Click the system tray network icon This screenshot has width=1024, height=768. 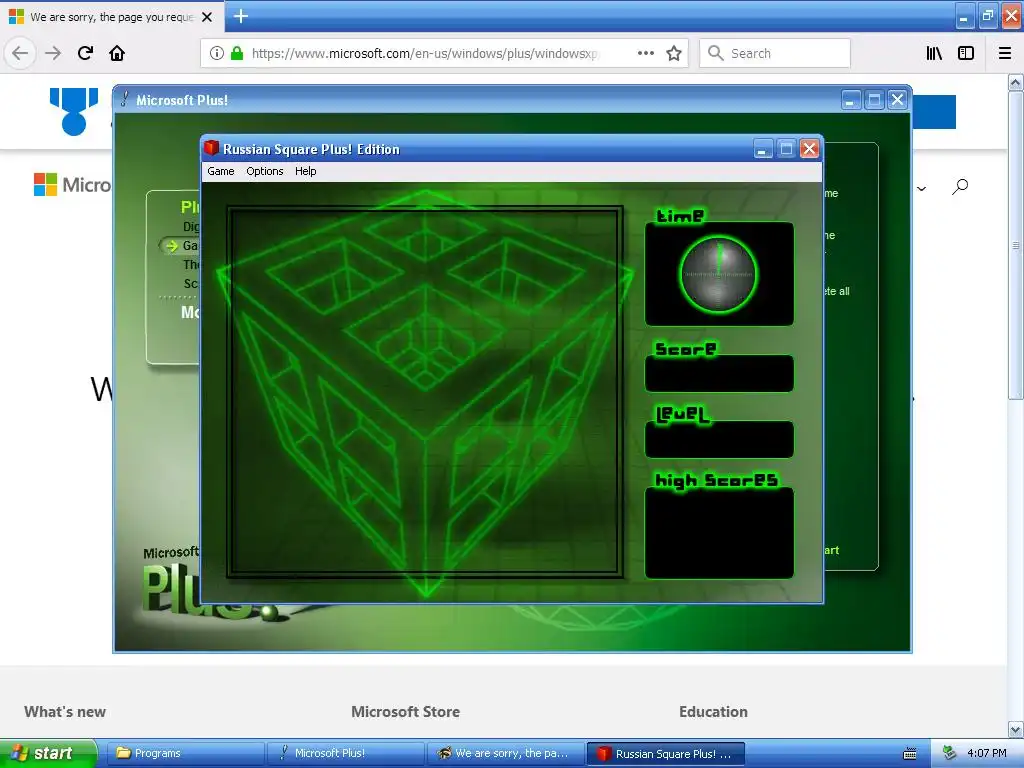pos(949,754)
